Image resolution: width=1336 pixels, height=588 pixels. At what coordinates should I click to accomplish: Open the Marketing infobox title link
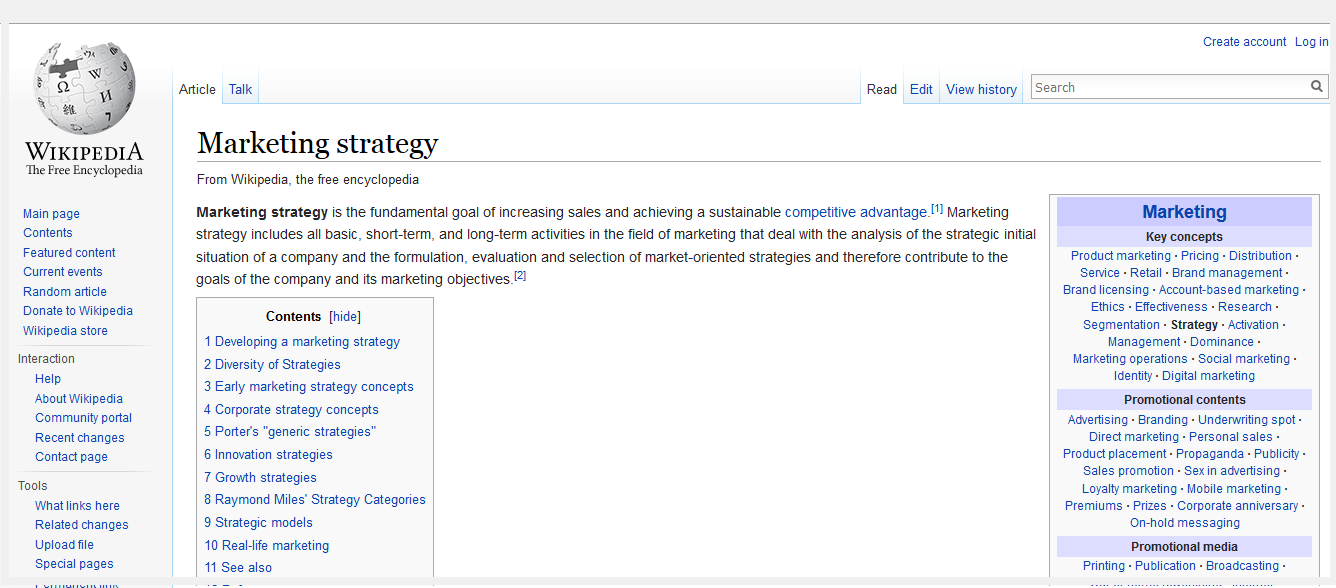(1184, 212)
